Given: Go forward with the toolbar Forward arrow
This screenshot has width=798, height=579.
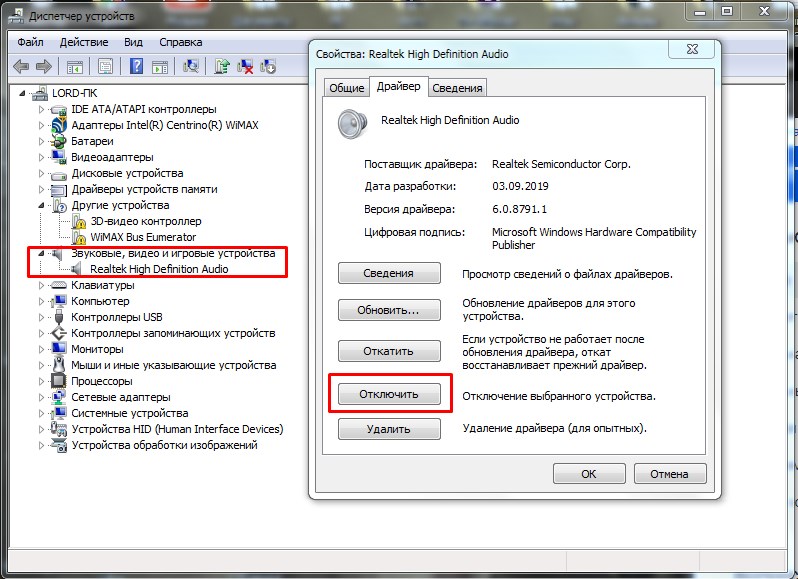Looking at the screenshot, I should (x=44, y=66).
